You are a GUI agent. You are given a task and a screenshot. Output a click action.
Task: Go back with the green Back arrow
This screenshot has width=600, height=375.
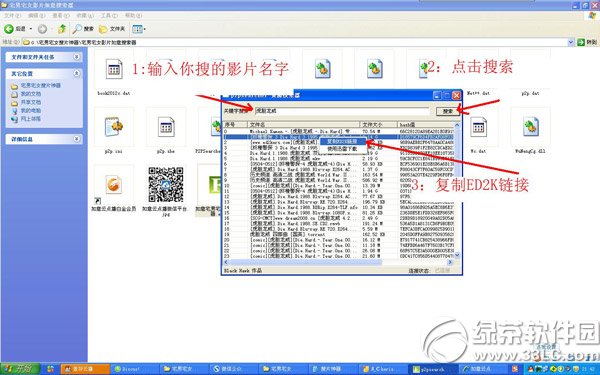[x=9, y=29]
